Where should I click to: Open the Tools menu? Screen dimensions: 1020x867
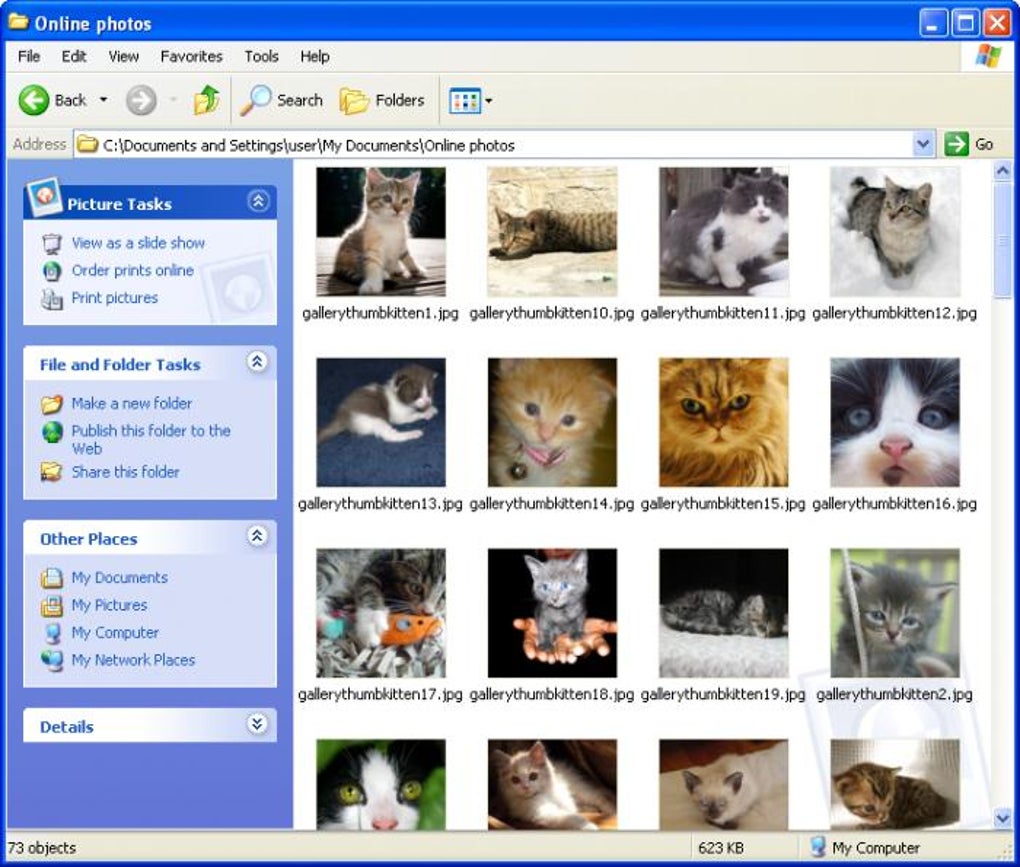(261, 57)
